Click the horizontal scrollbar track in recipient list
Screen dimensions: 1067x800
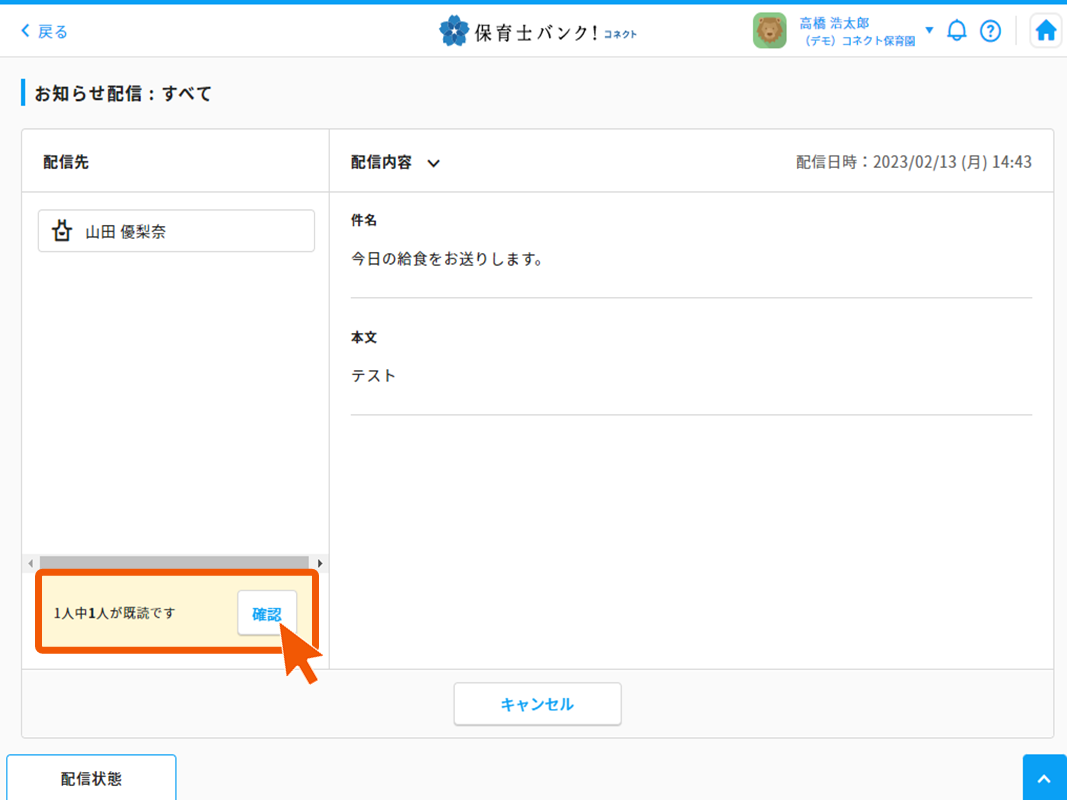point(175,563)
